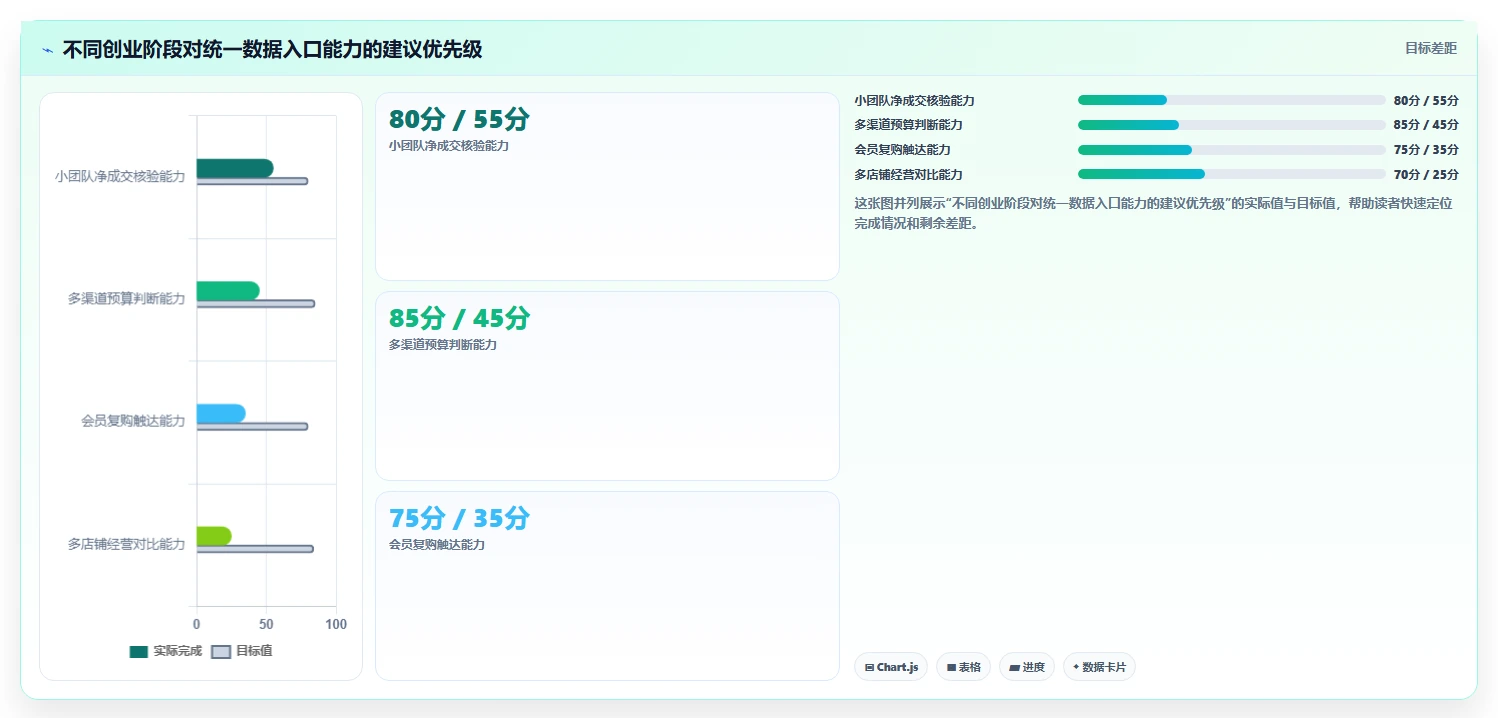
Task: Click the 目标差距 label in the header
Action: pyautogui.click(x=1431, y=48)
